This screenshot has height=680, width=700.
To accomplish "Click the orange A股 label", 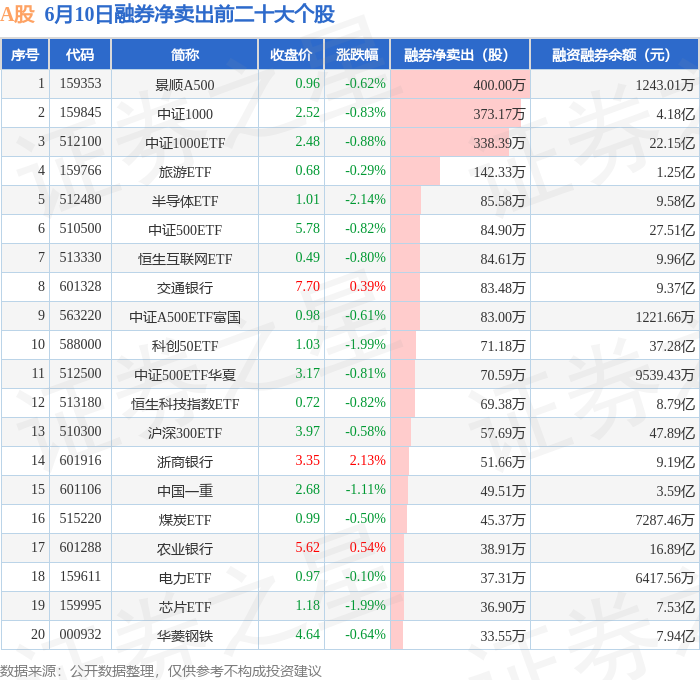I will pyautogui.click(x=17, y=14).
